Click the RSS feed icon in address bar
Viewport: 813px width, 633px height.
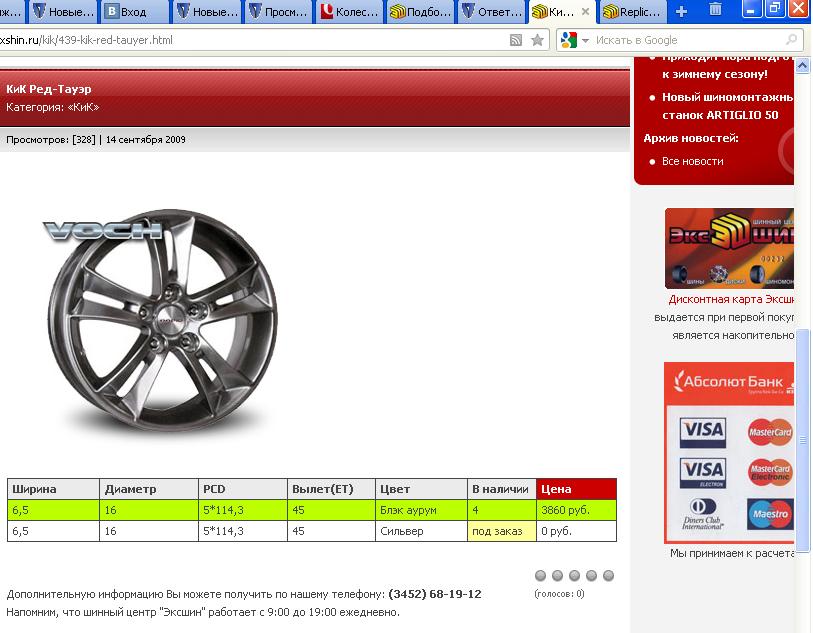click(516, 40)
